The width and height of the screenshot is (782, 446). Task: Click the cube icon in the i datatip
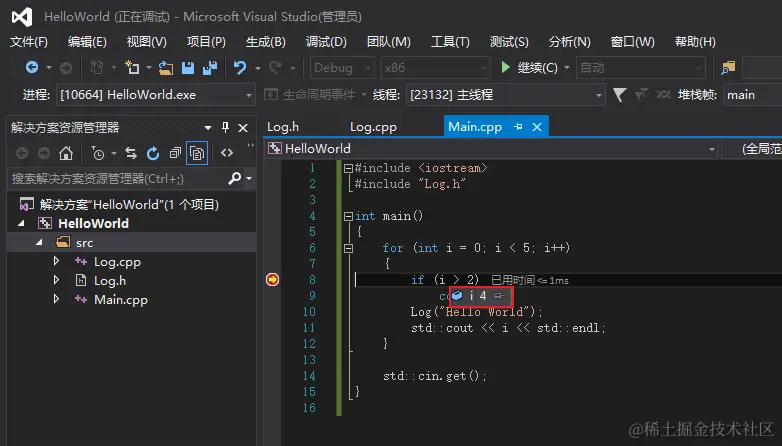[457, 296]
